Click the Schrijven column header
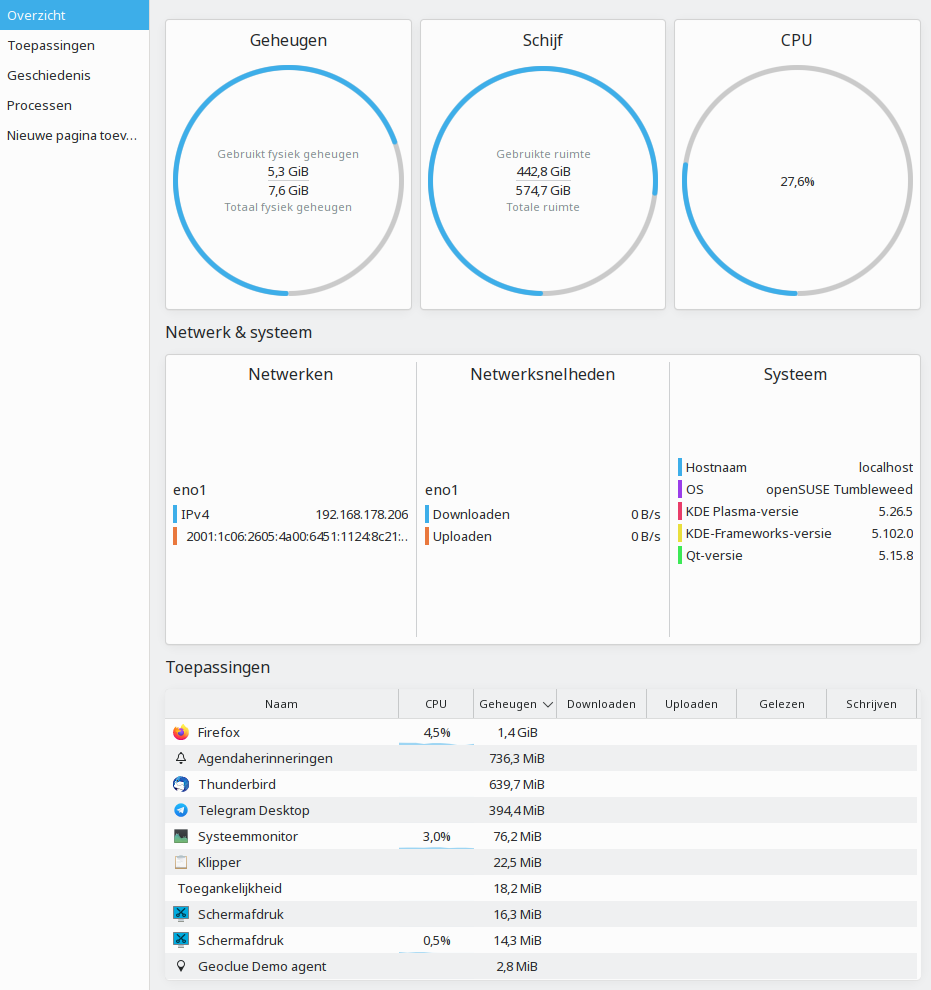The width and height of the screenshot is (931, 990). tap(871, 704)
